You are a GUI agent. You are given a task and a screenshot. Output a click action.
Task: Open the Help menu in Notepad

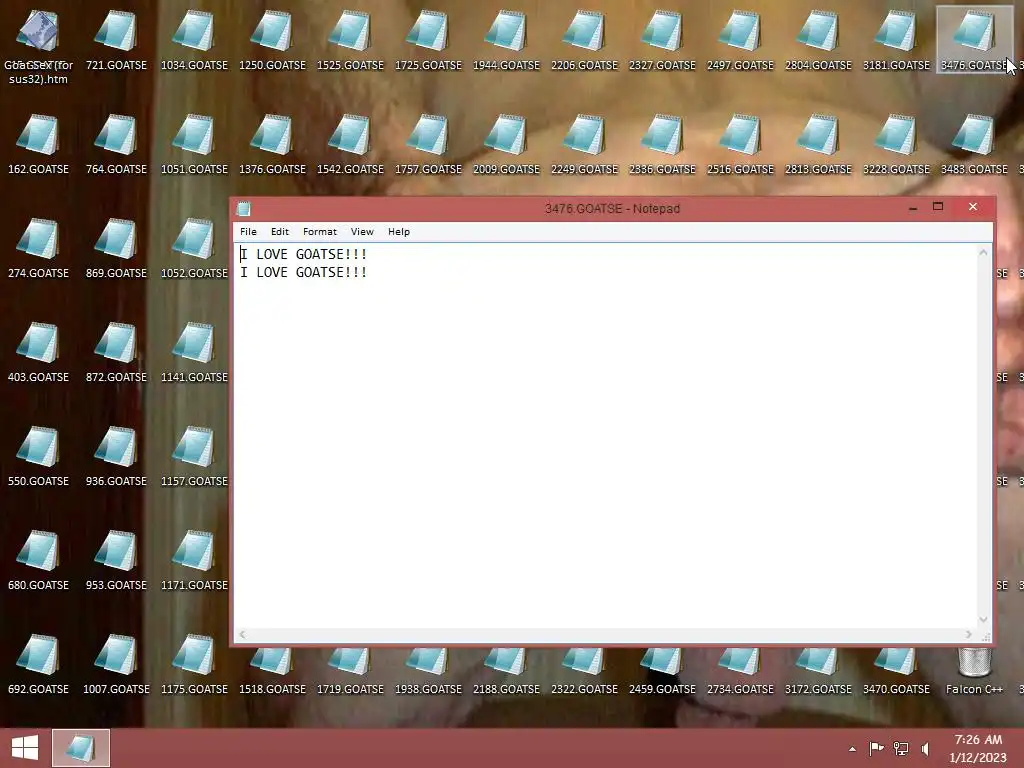tap(398, 232)
